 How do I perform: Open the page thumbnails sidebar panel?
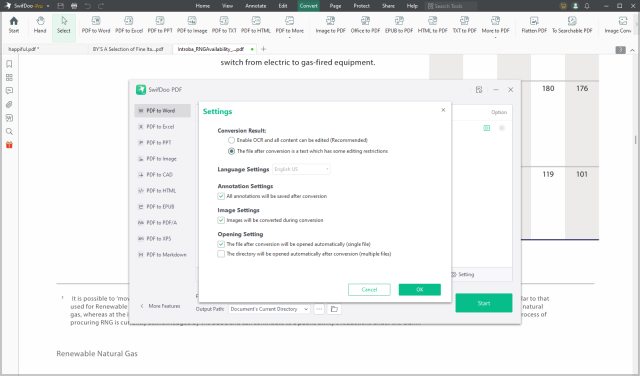(x=9, y=78)
